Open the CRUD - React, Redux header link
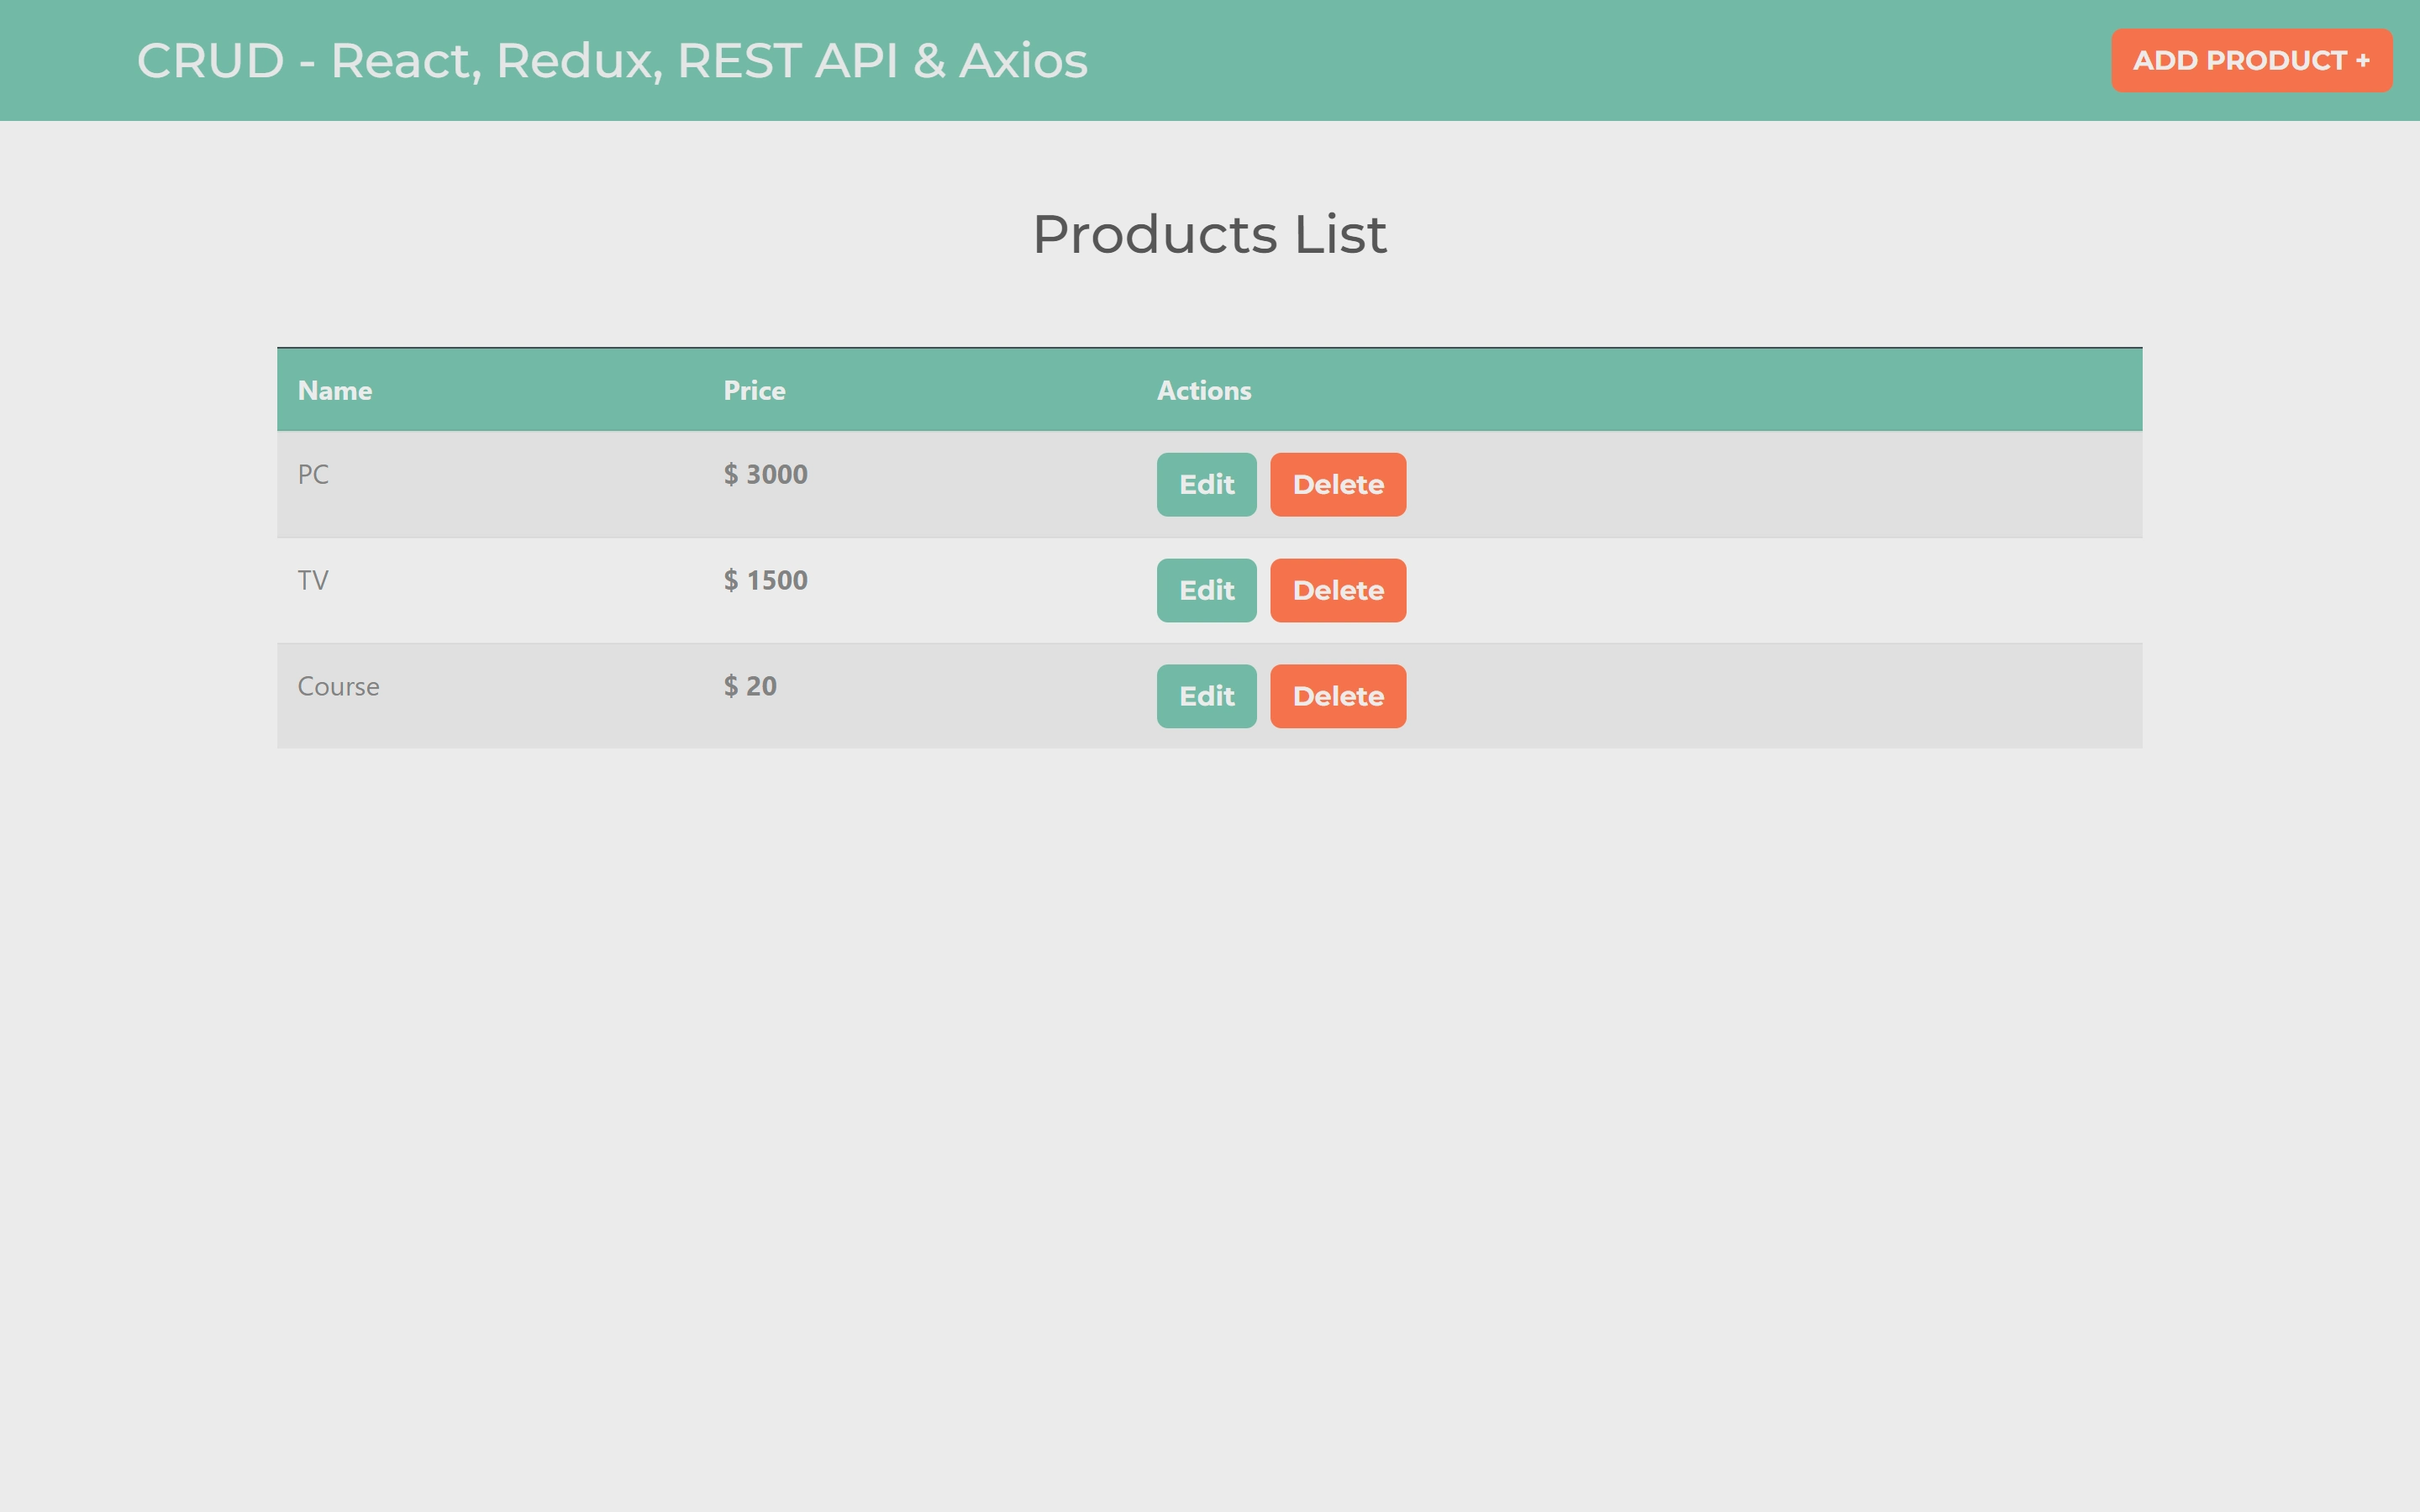This screenshot has width=2420, height=1512. (612, 60)
